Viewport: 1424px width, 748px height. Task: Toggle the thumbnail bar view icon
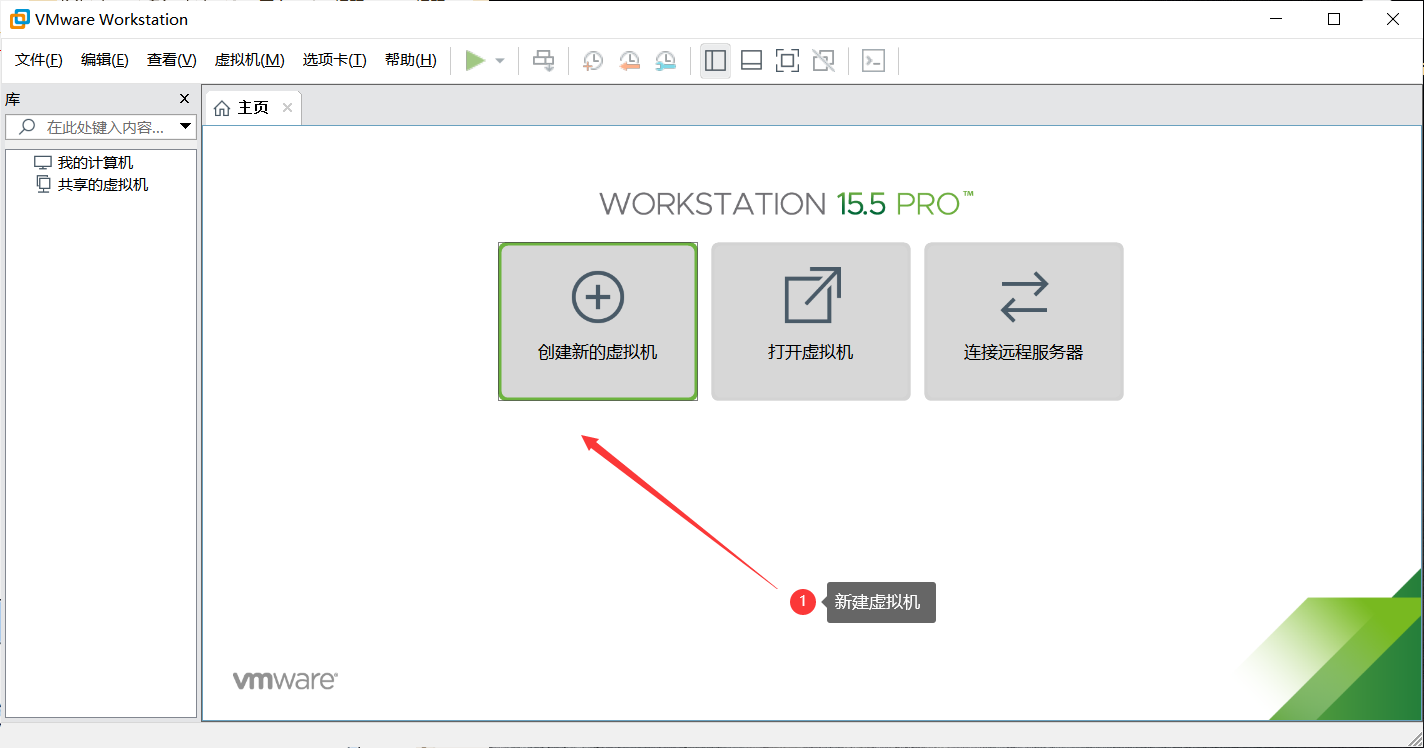[751, 61]
